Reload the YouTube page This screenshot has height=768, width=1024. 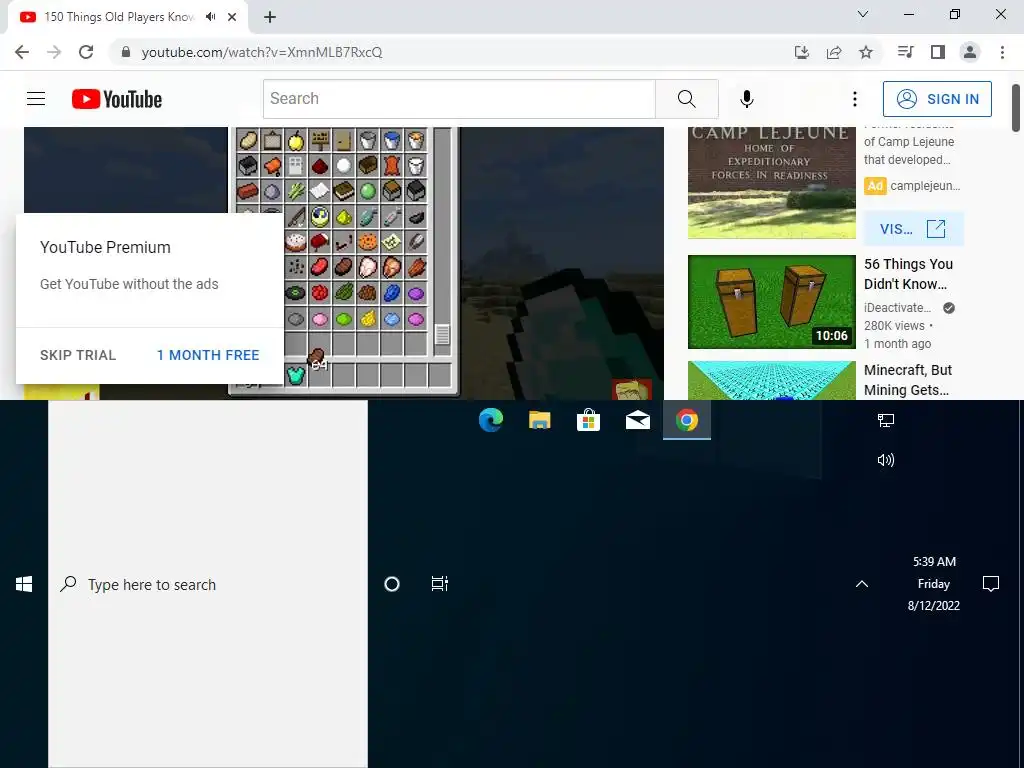(86, 52)
